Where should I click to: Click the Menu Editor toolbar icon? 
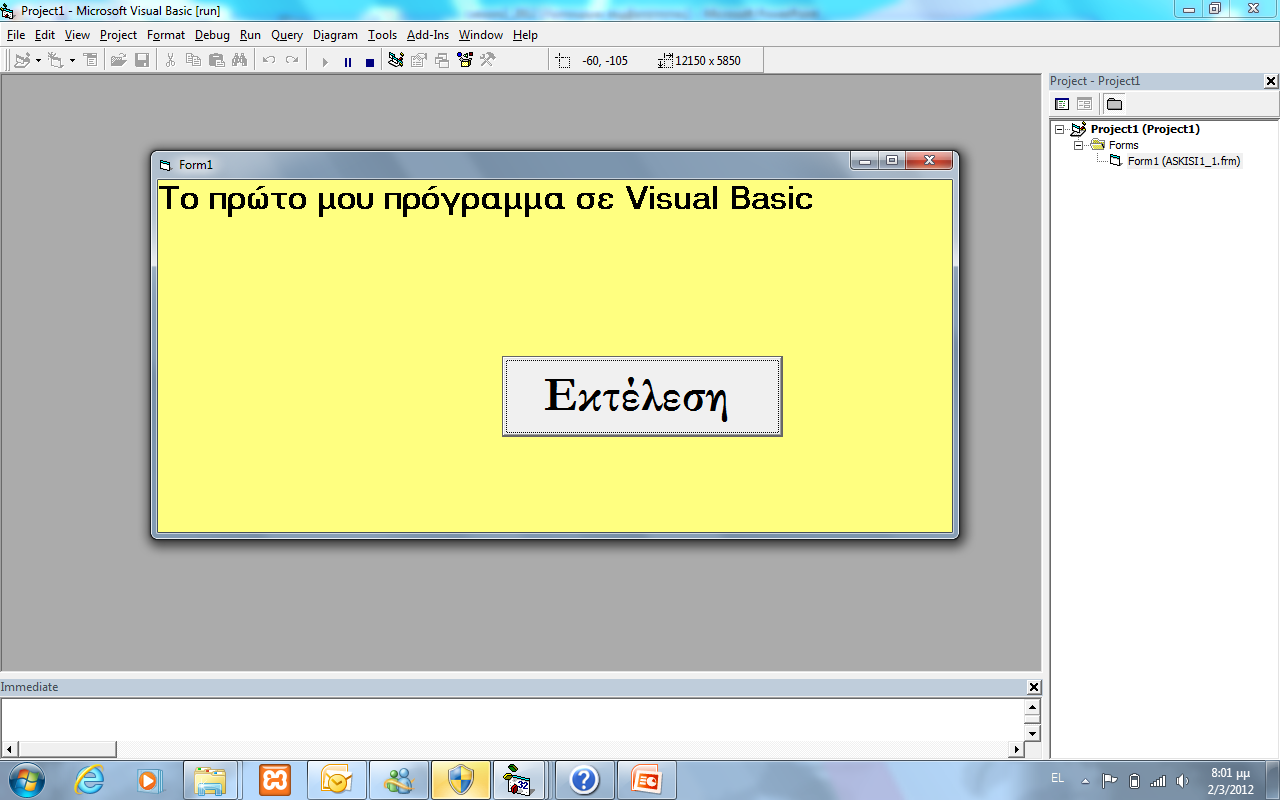pyautogui.click(x=90, y=60)
